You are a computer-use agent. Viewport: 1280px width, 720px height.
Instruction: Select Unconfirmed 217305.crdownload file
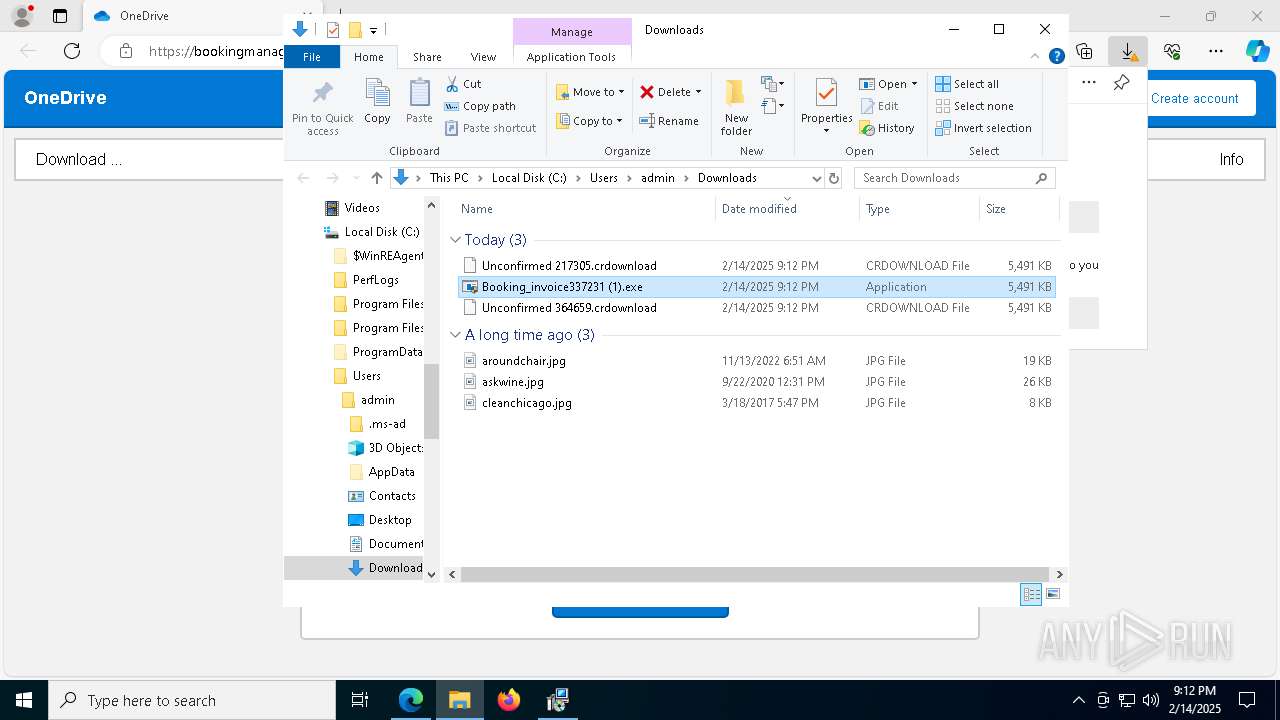[x=756, y=266]
